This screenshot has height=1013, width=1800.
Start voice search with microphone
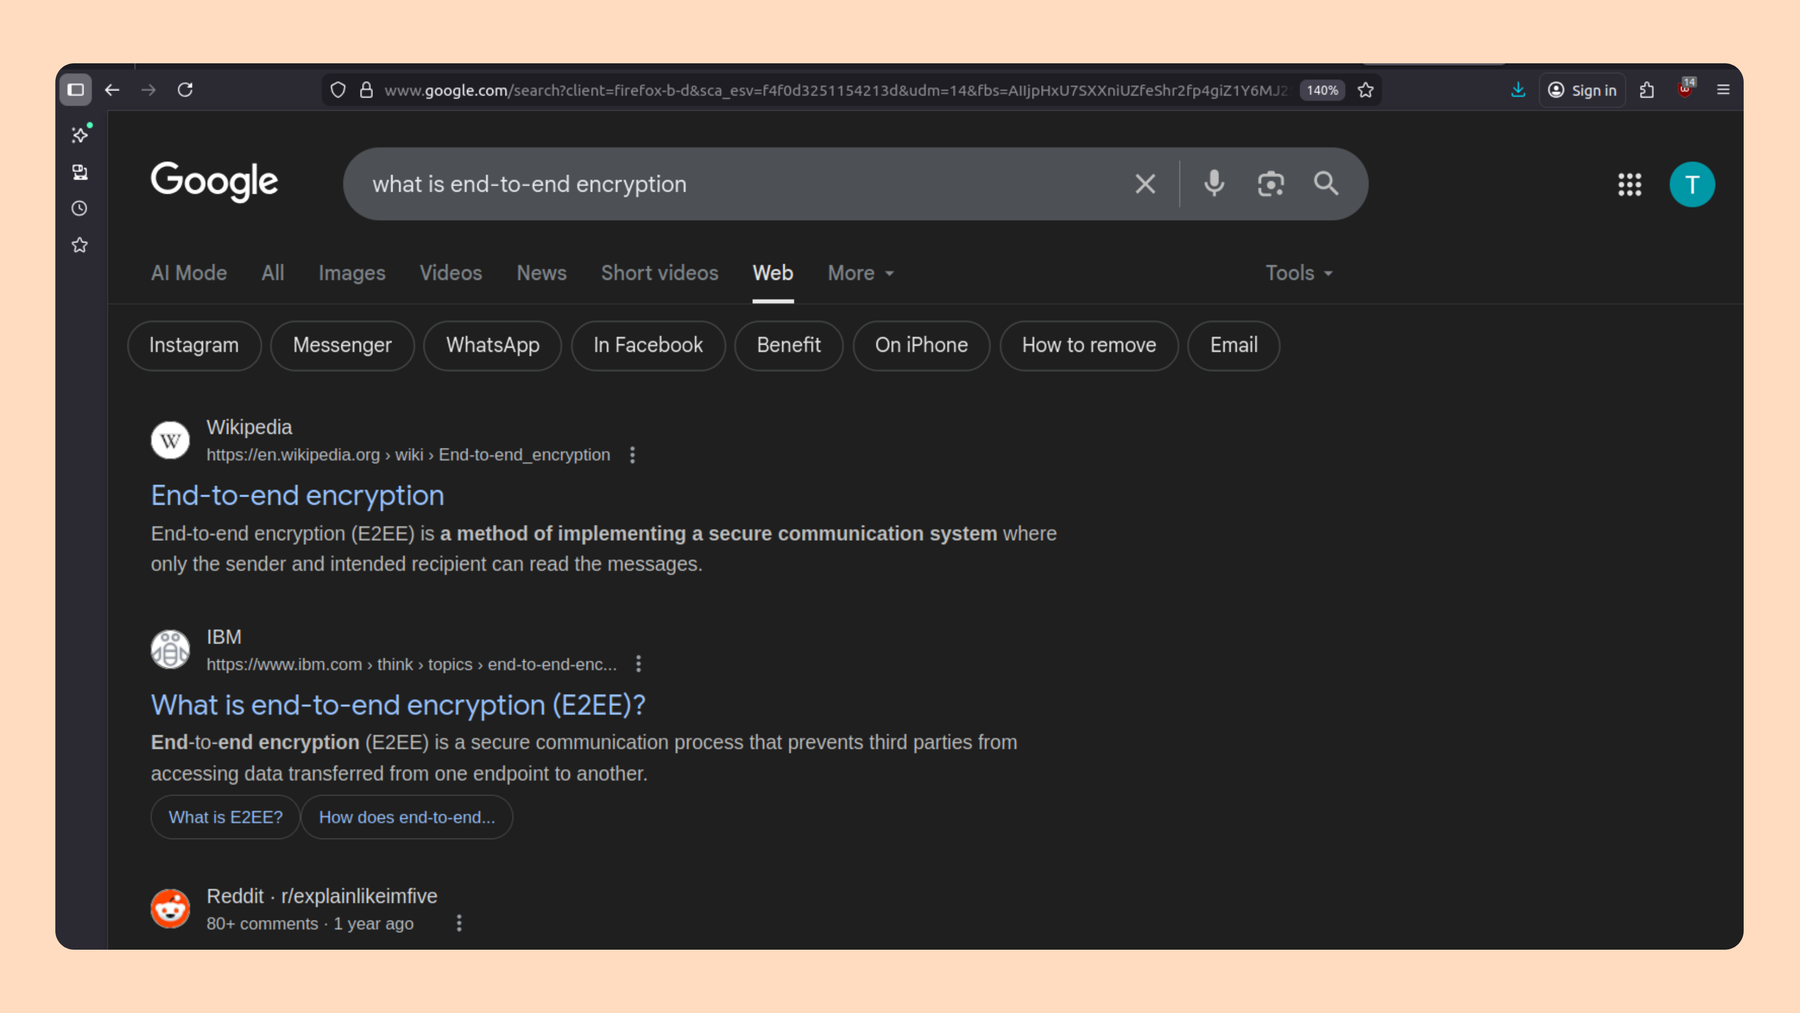coord(1214,184)
